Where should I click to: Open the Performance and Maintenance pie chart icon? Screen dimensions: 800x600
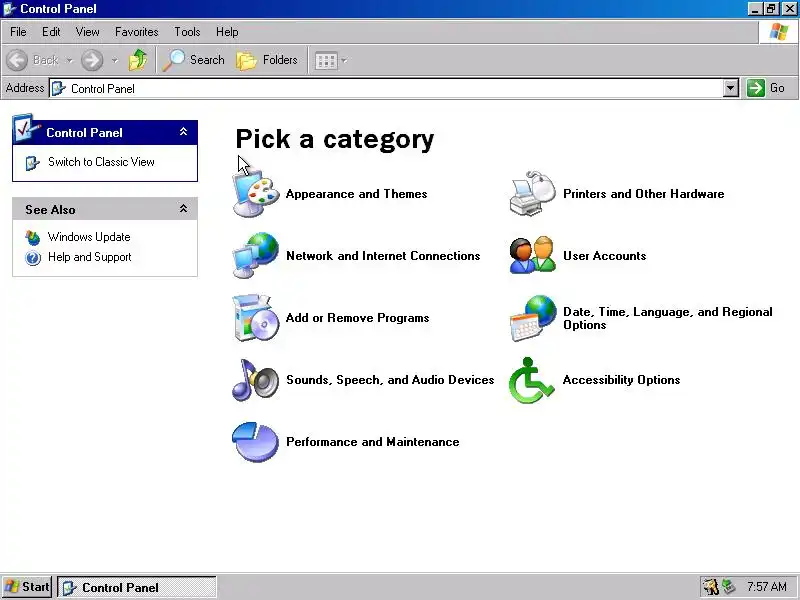256,442
